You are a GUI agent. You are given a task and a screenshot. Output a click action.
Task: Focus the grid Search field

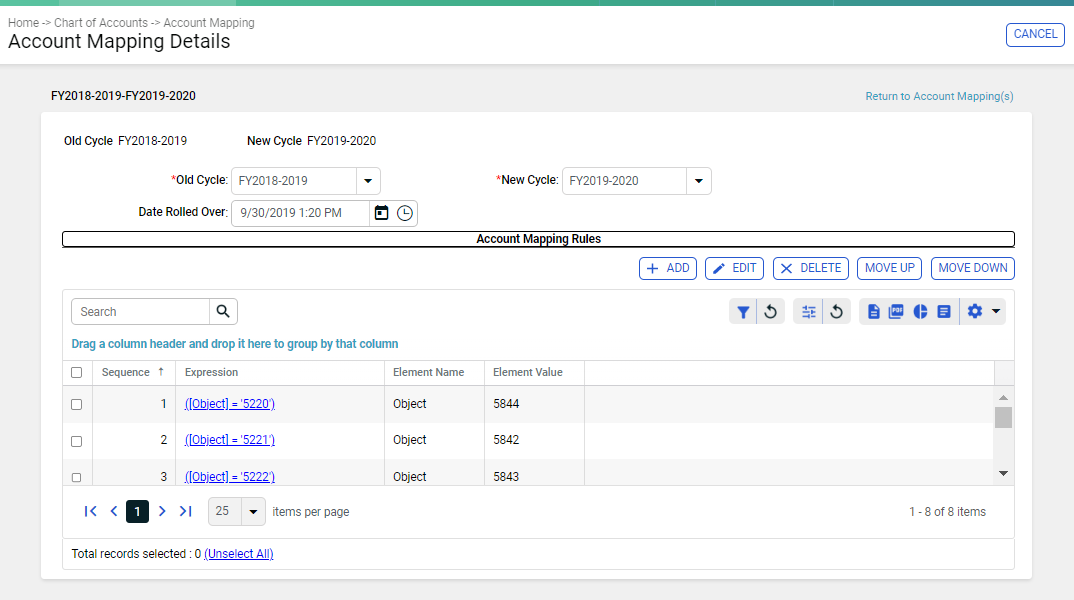tap(140, 312)
